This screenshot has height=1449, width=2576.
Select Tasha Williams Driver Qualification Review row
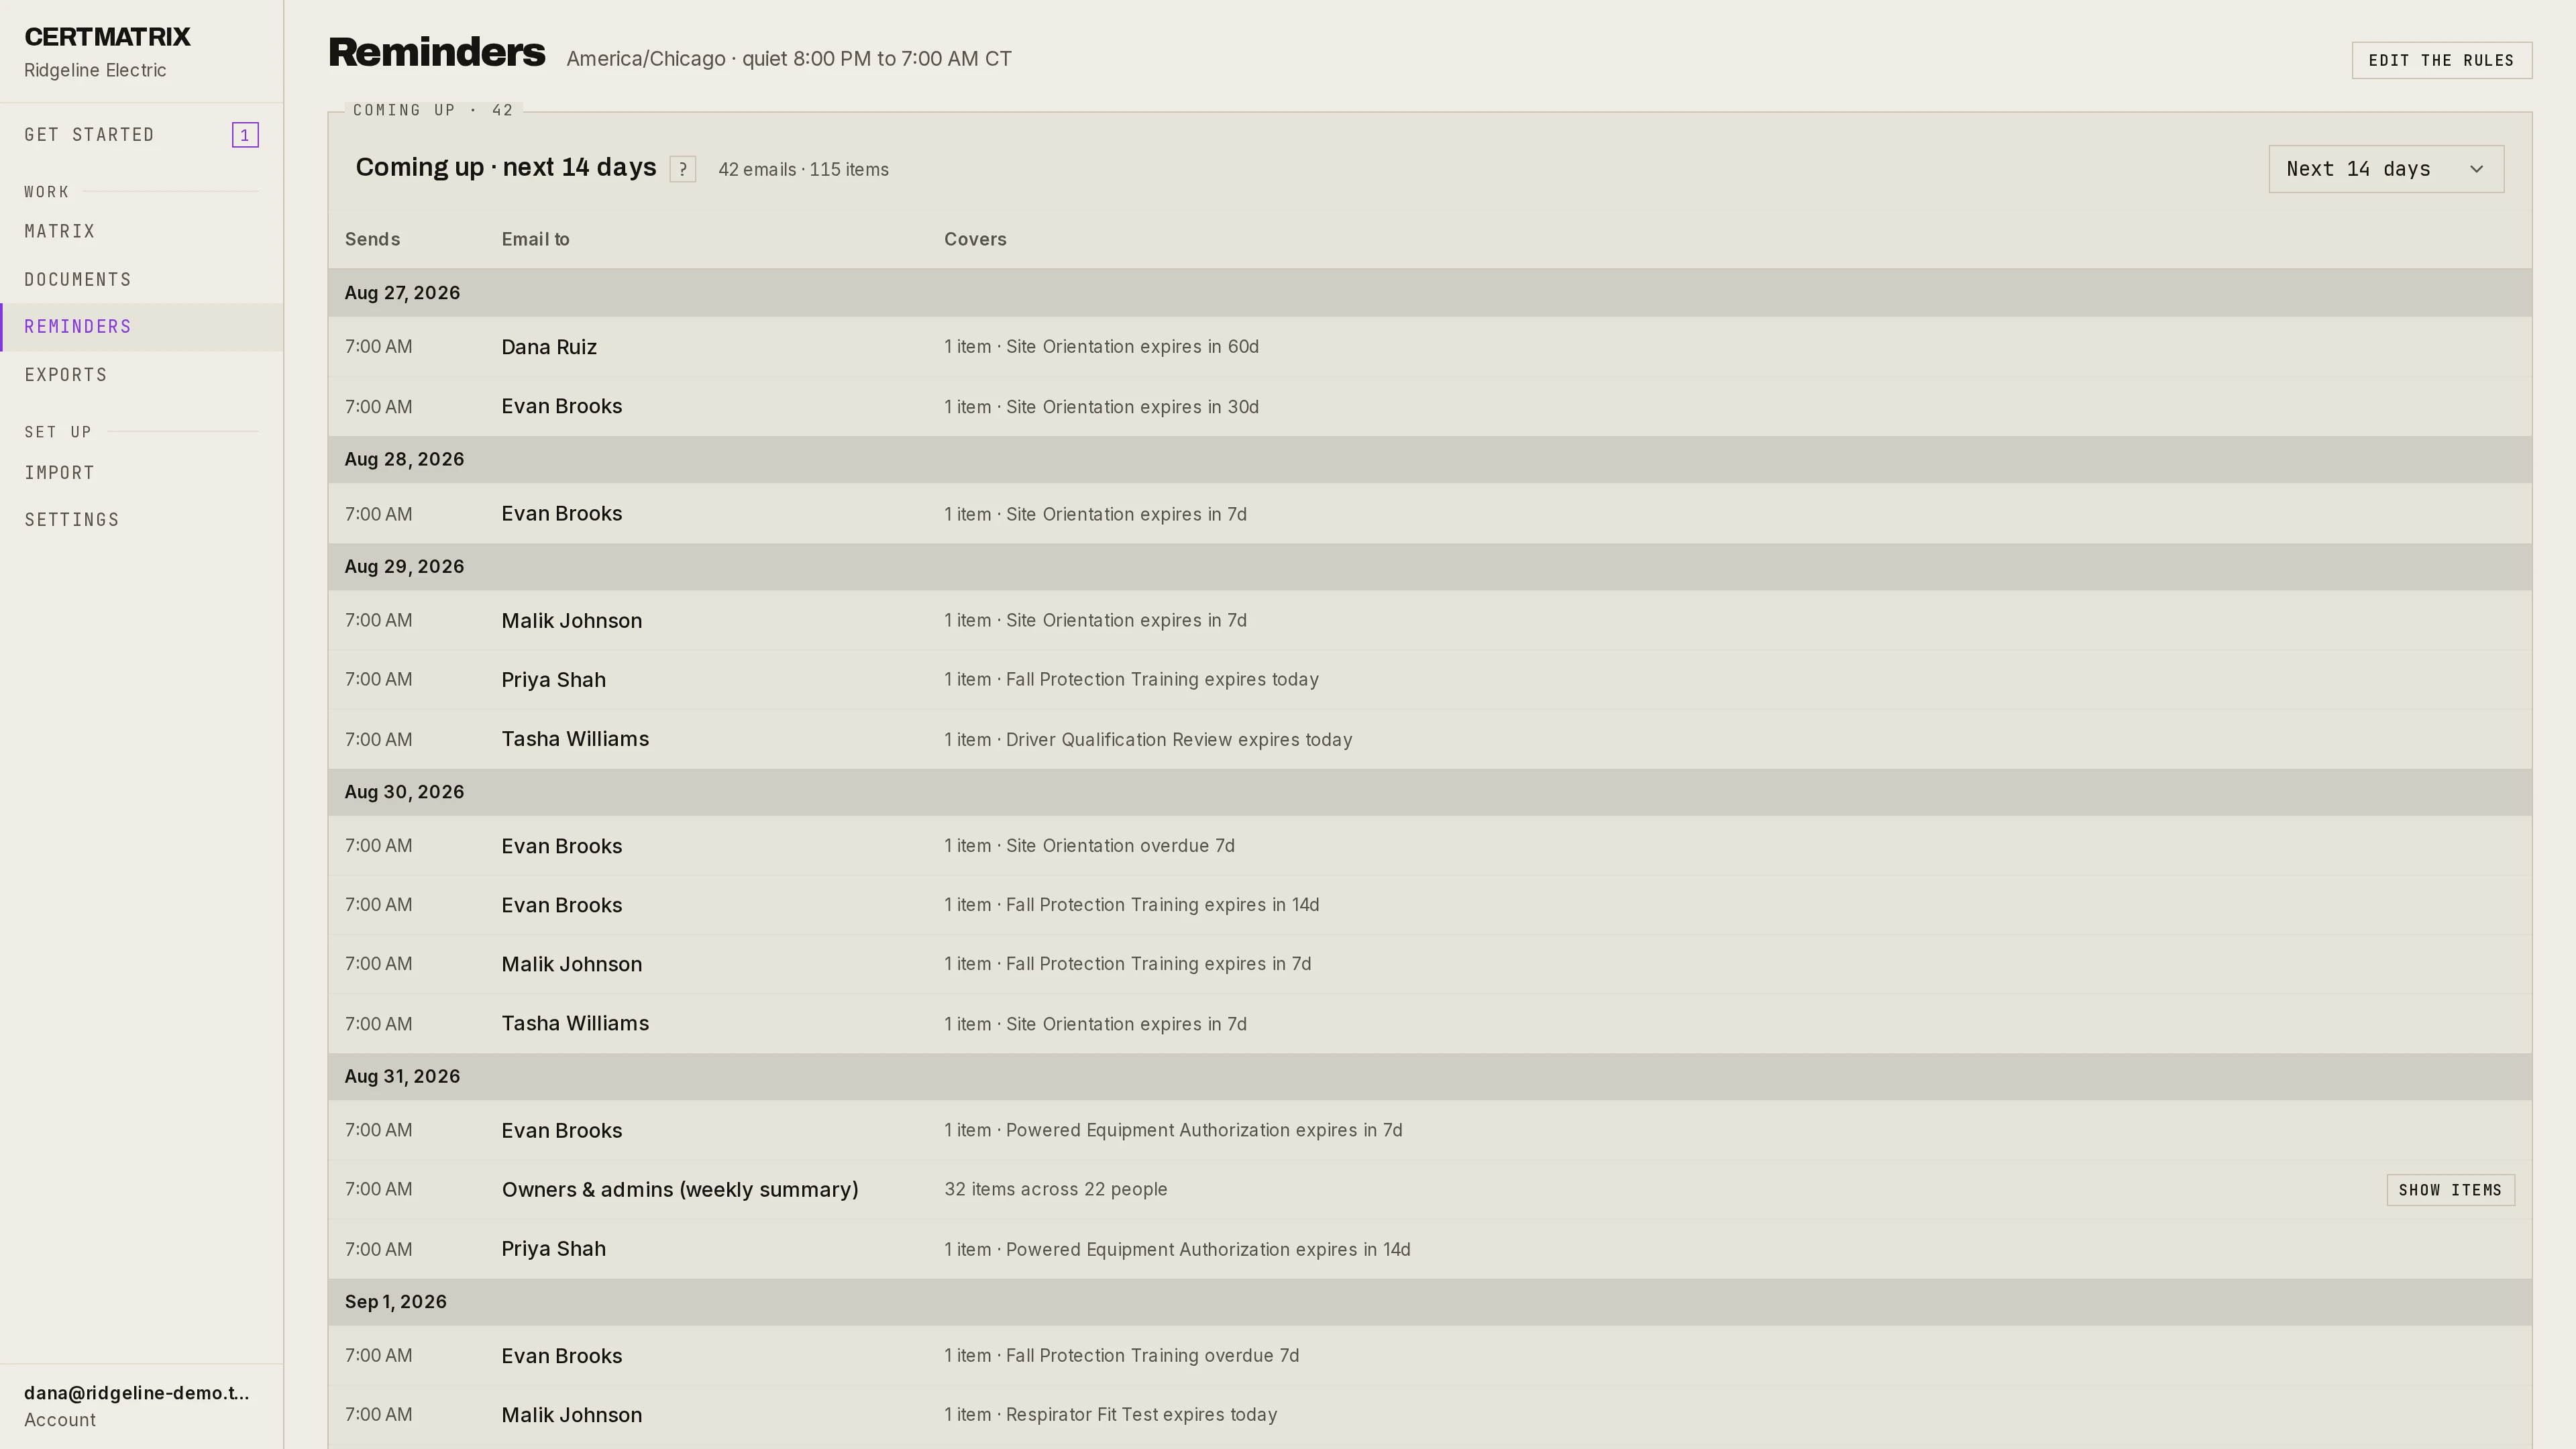click(x=1430, y=739)
